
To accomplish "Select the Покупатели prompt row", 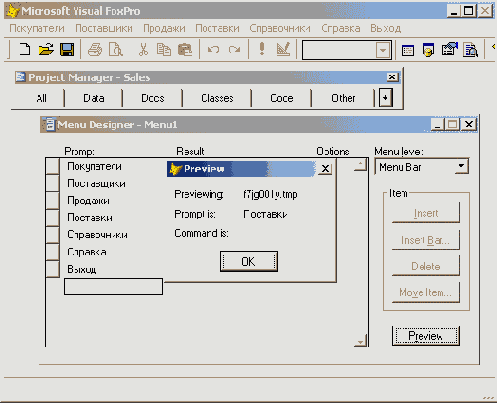I will click(94, 166).
